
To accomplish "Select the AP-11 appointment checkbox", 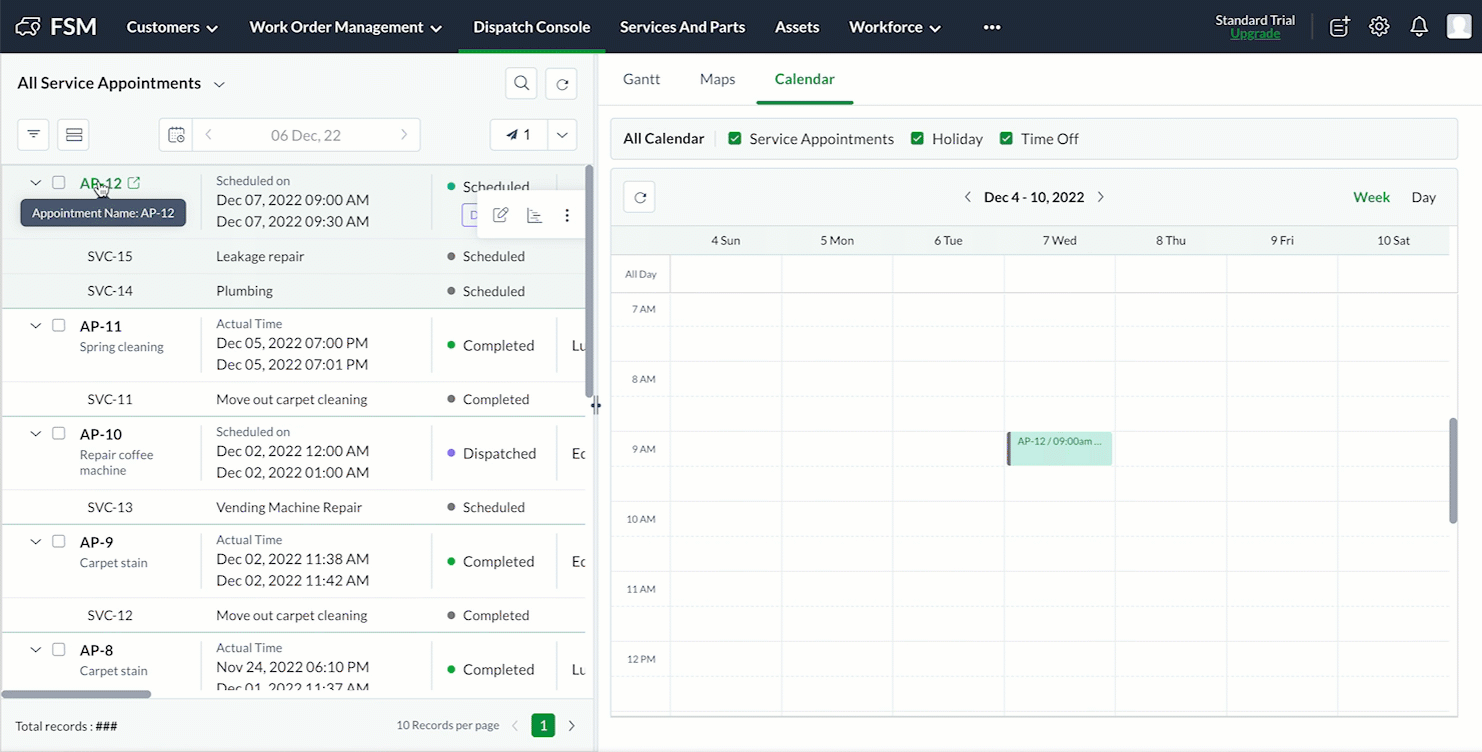I will 59,326.
